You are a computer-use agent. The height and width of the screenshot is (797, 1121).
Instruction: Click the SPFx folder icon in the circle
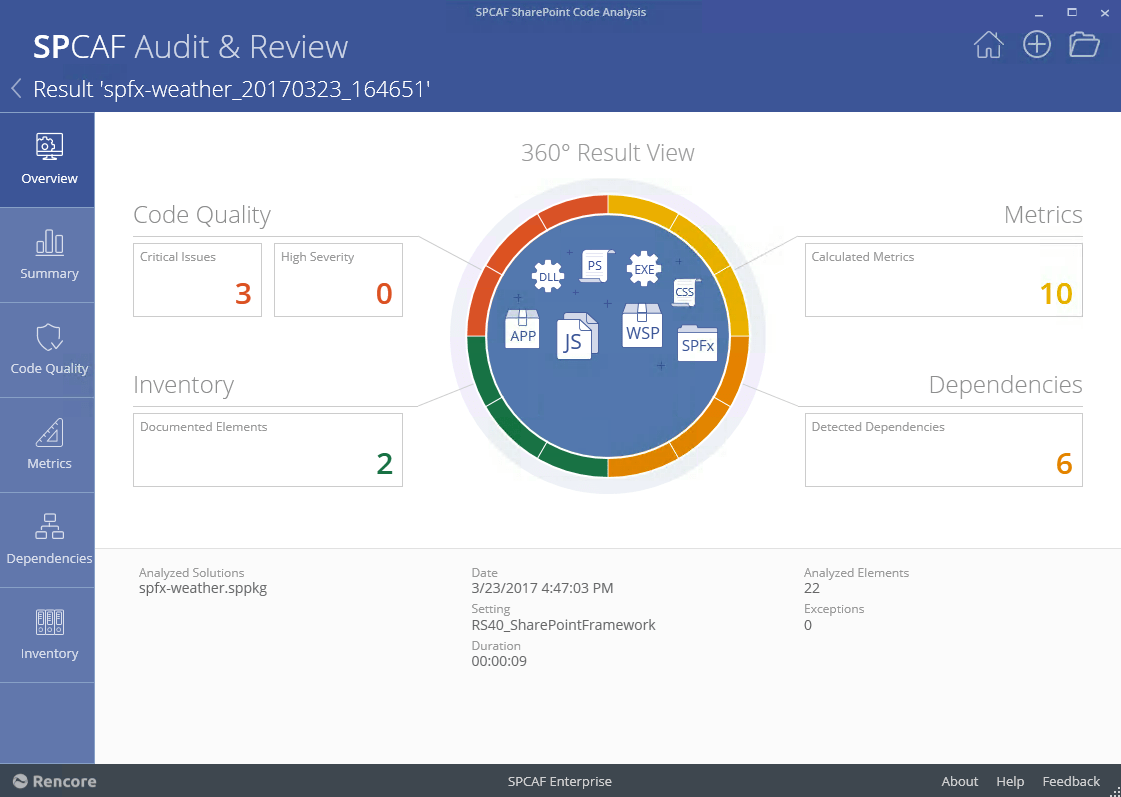[697, 343]
